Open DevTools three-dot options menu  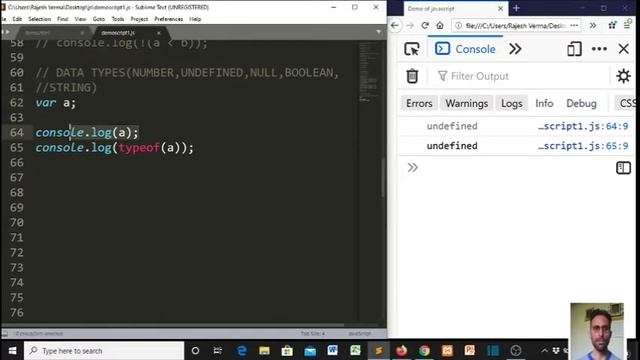pyautogui.click(x=599, y=49)
